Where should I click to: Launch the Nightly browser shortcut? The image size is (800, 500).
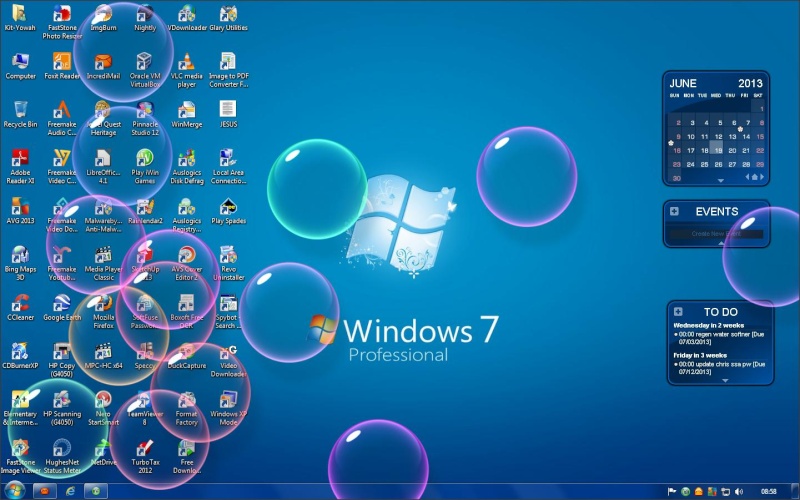pyautogui.click(x=145, y=19)
